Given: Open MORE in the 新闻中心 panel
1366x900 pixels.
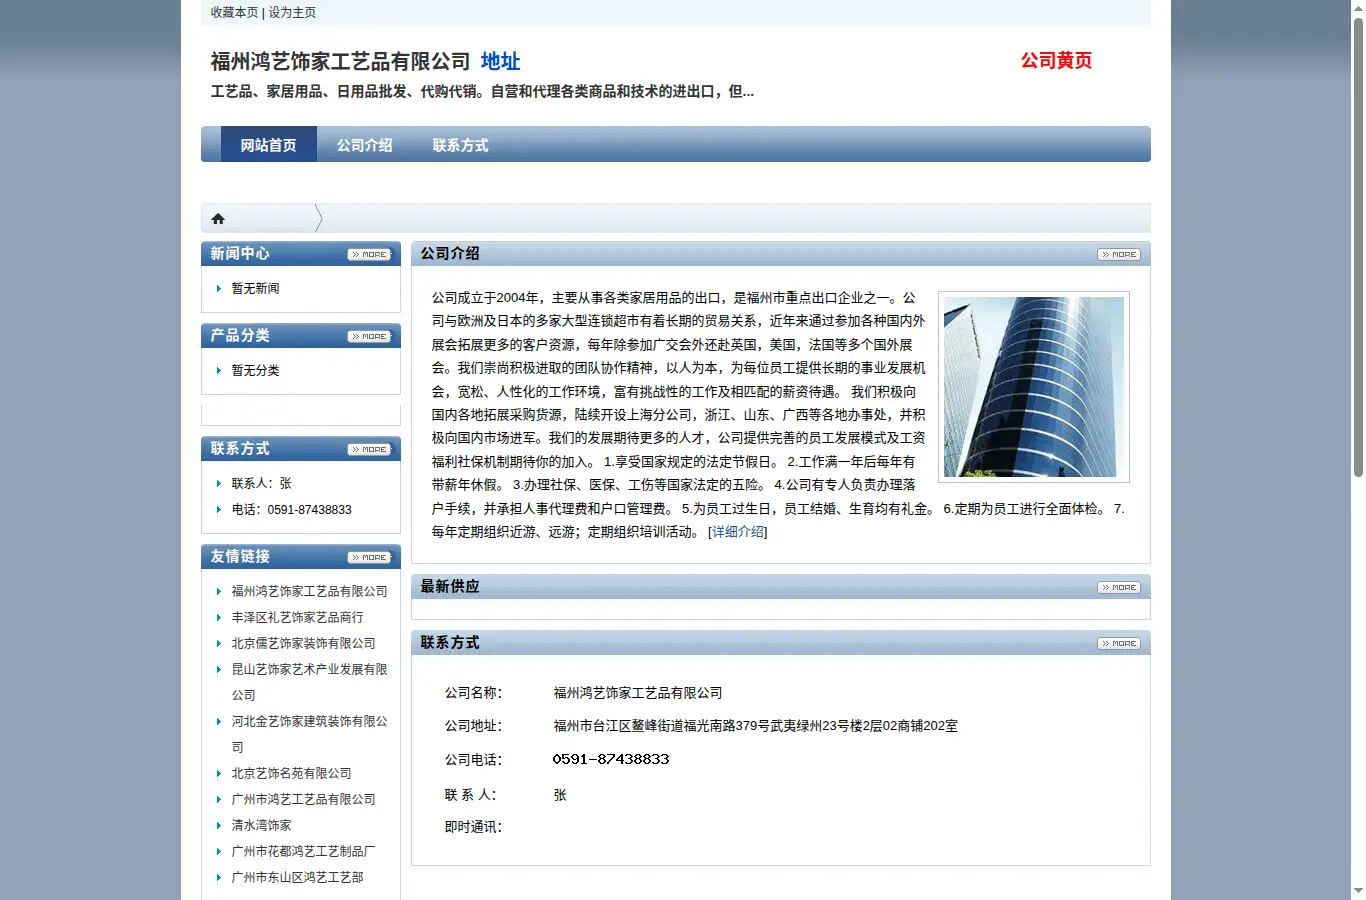Looking at the screenshot, I should 369,255.
